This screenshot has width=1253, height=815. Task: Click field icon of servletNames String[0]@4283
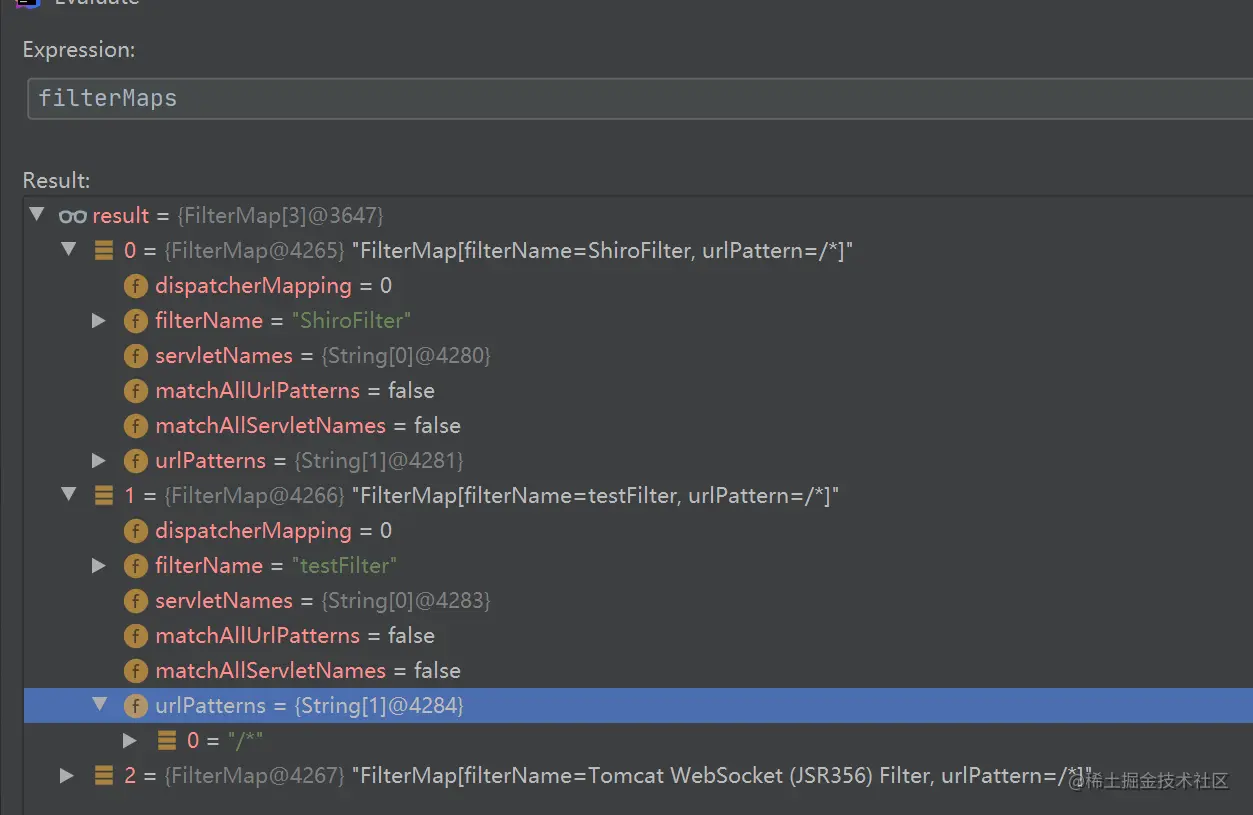136,601
